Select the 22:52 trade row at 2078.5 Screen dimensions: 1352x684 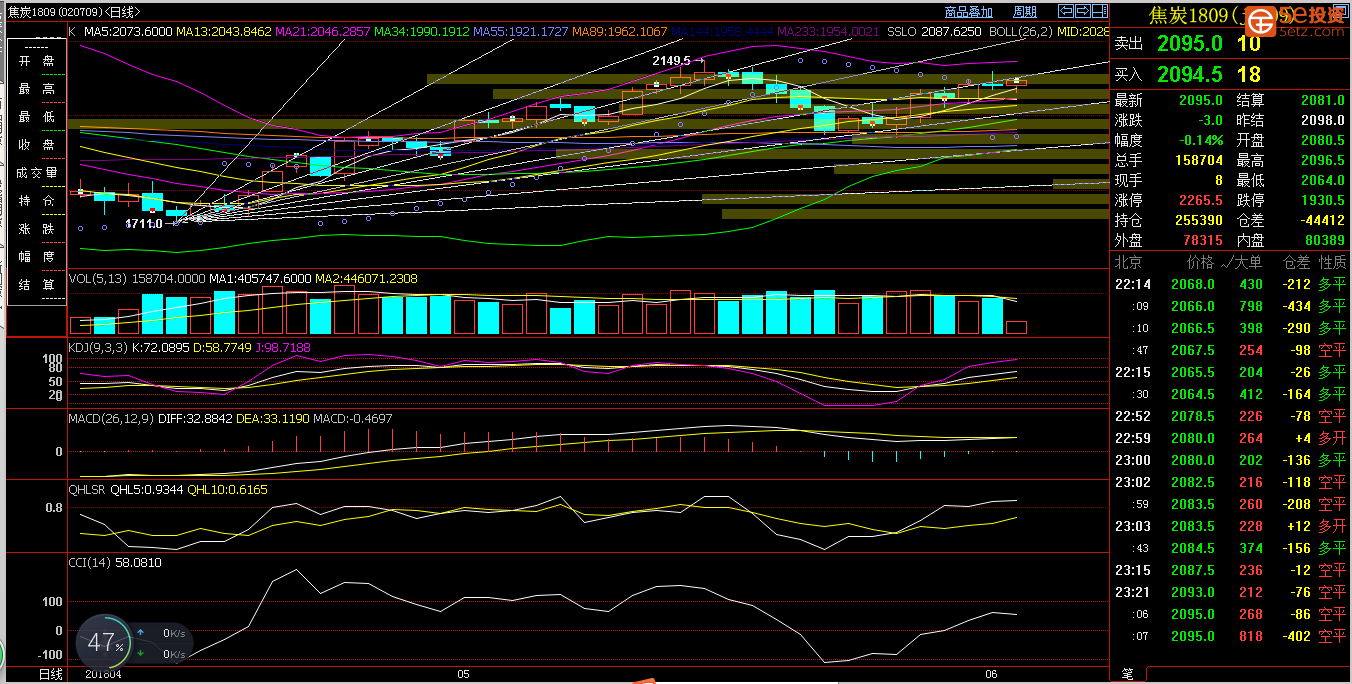(1230, 416)
